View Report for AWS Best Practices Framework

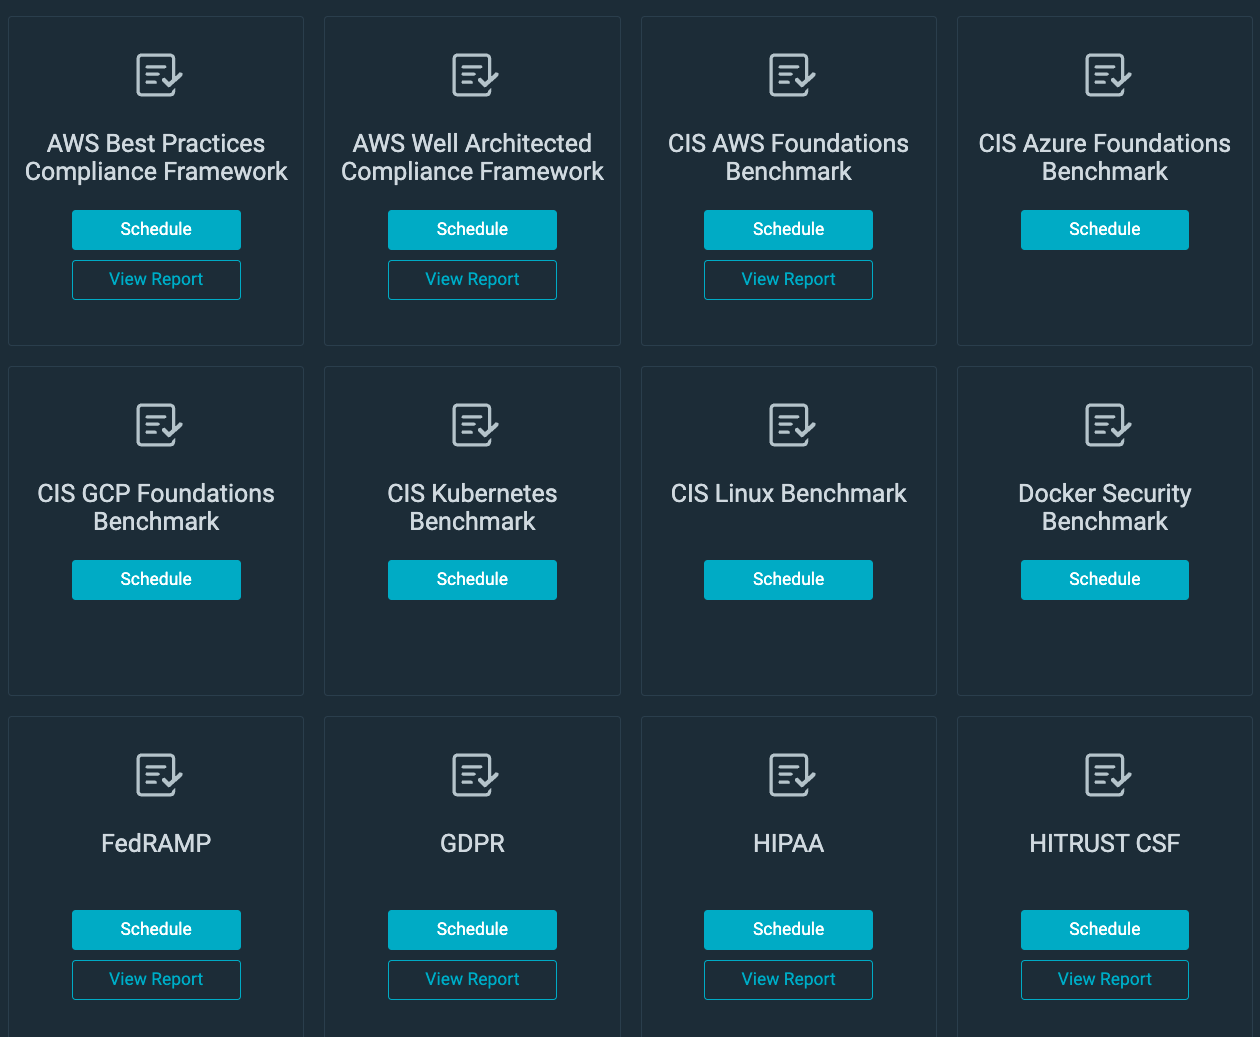tap(156, 280)
